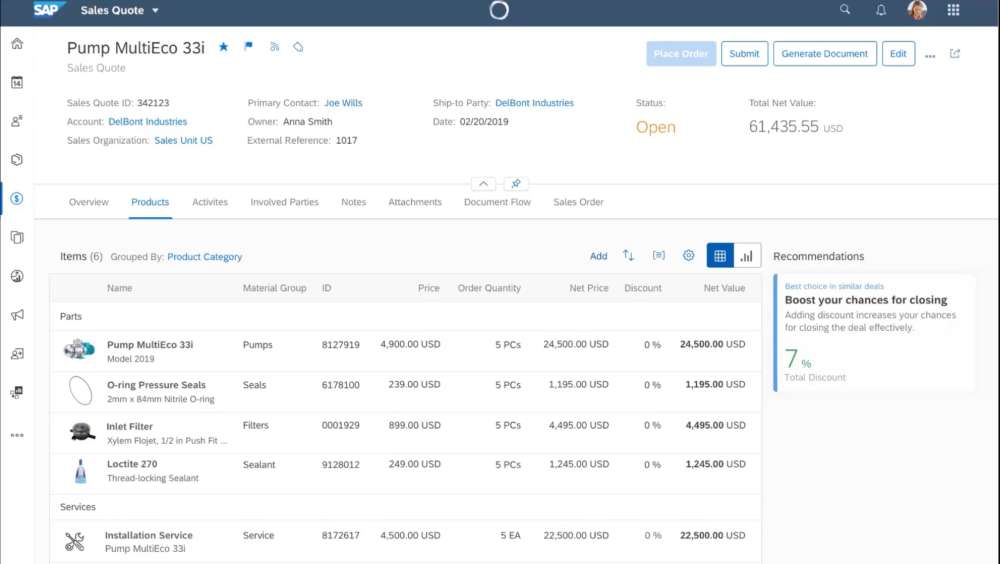Screen dimensions: 1000x564
Task: Open more header actions ellipsis
Action: pyautogui.click(x=930, y=56)
